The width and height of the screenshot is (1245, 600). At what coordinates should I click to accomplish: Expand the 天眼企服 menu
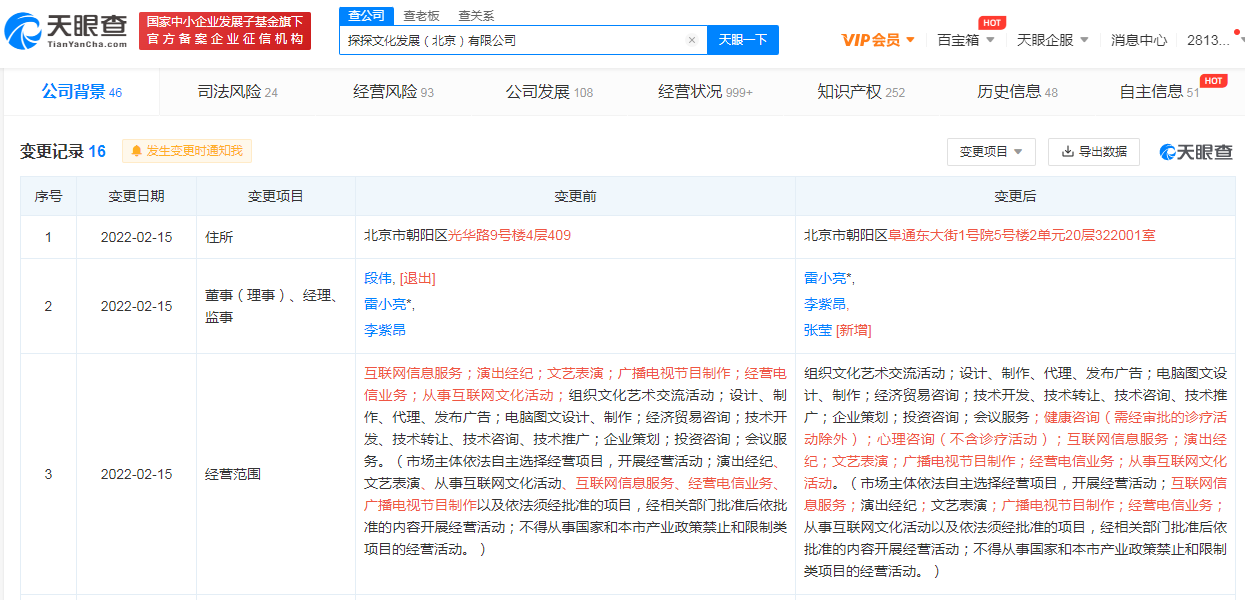coord(1052,40)
